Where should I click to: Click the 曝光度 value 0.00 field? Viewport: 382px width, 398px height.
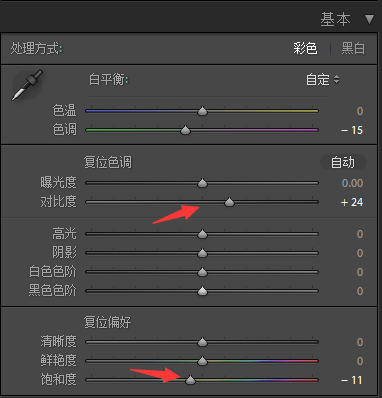point(352,183)
